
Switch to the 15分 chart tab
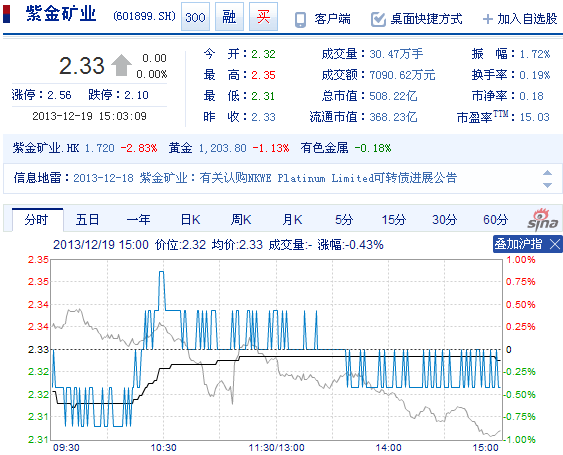tap(394, 220)
